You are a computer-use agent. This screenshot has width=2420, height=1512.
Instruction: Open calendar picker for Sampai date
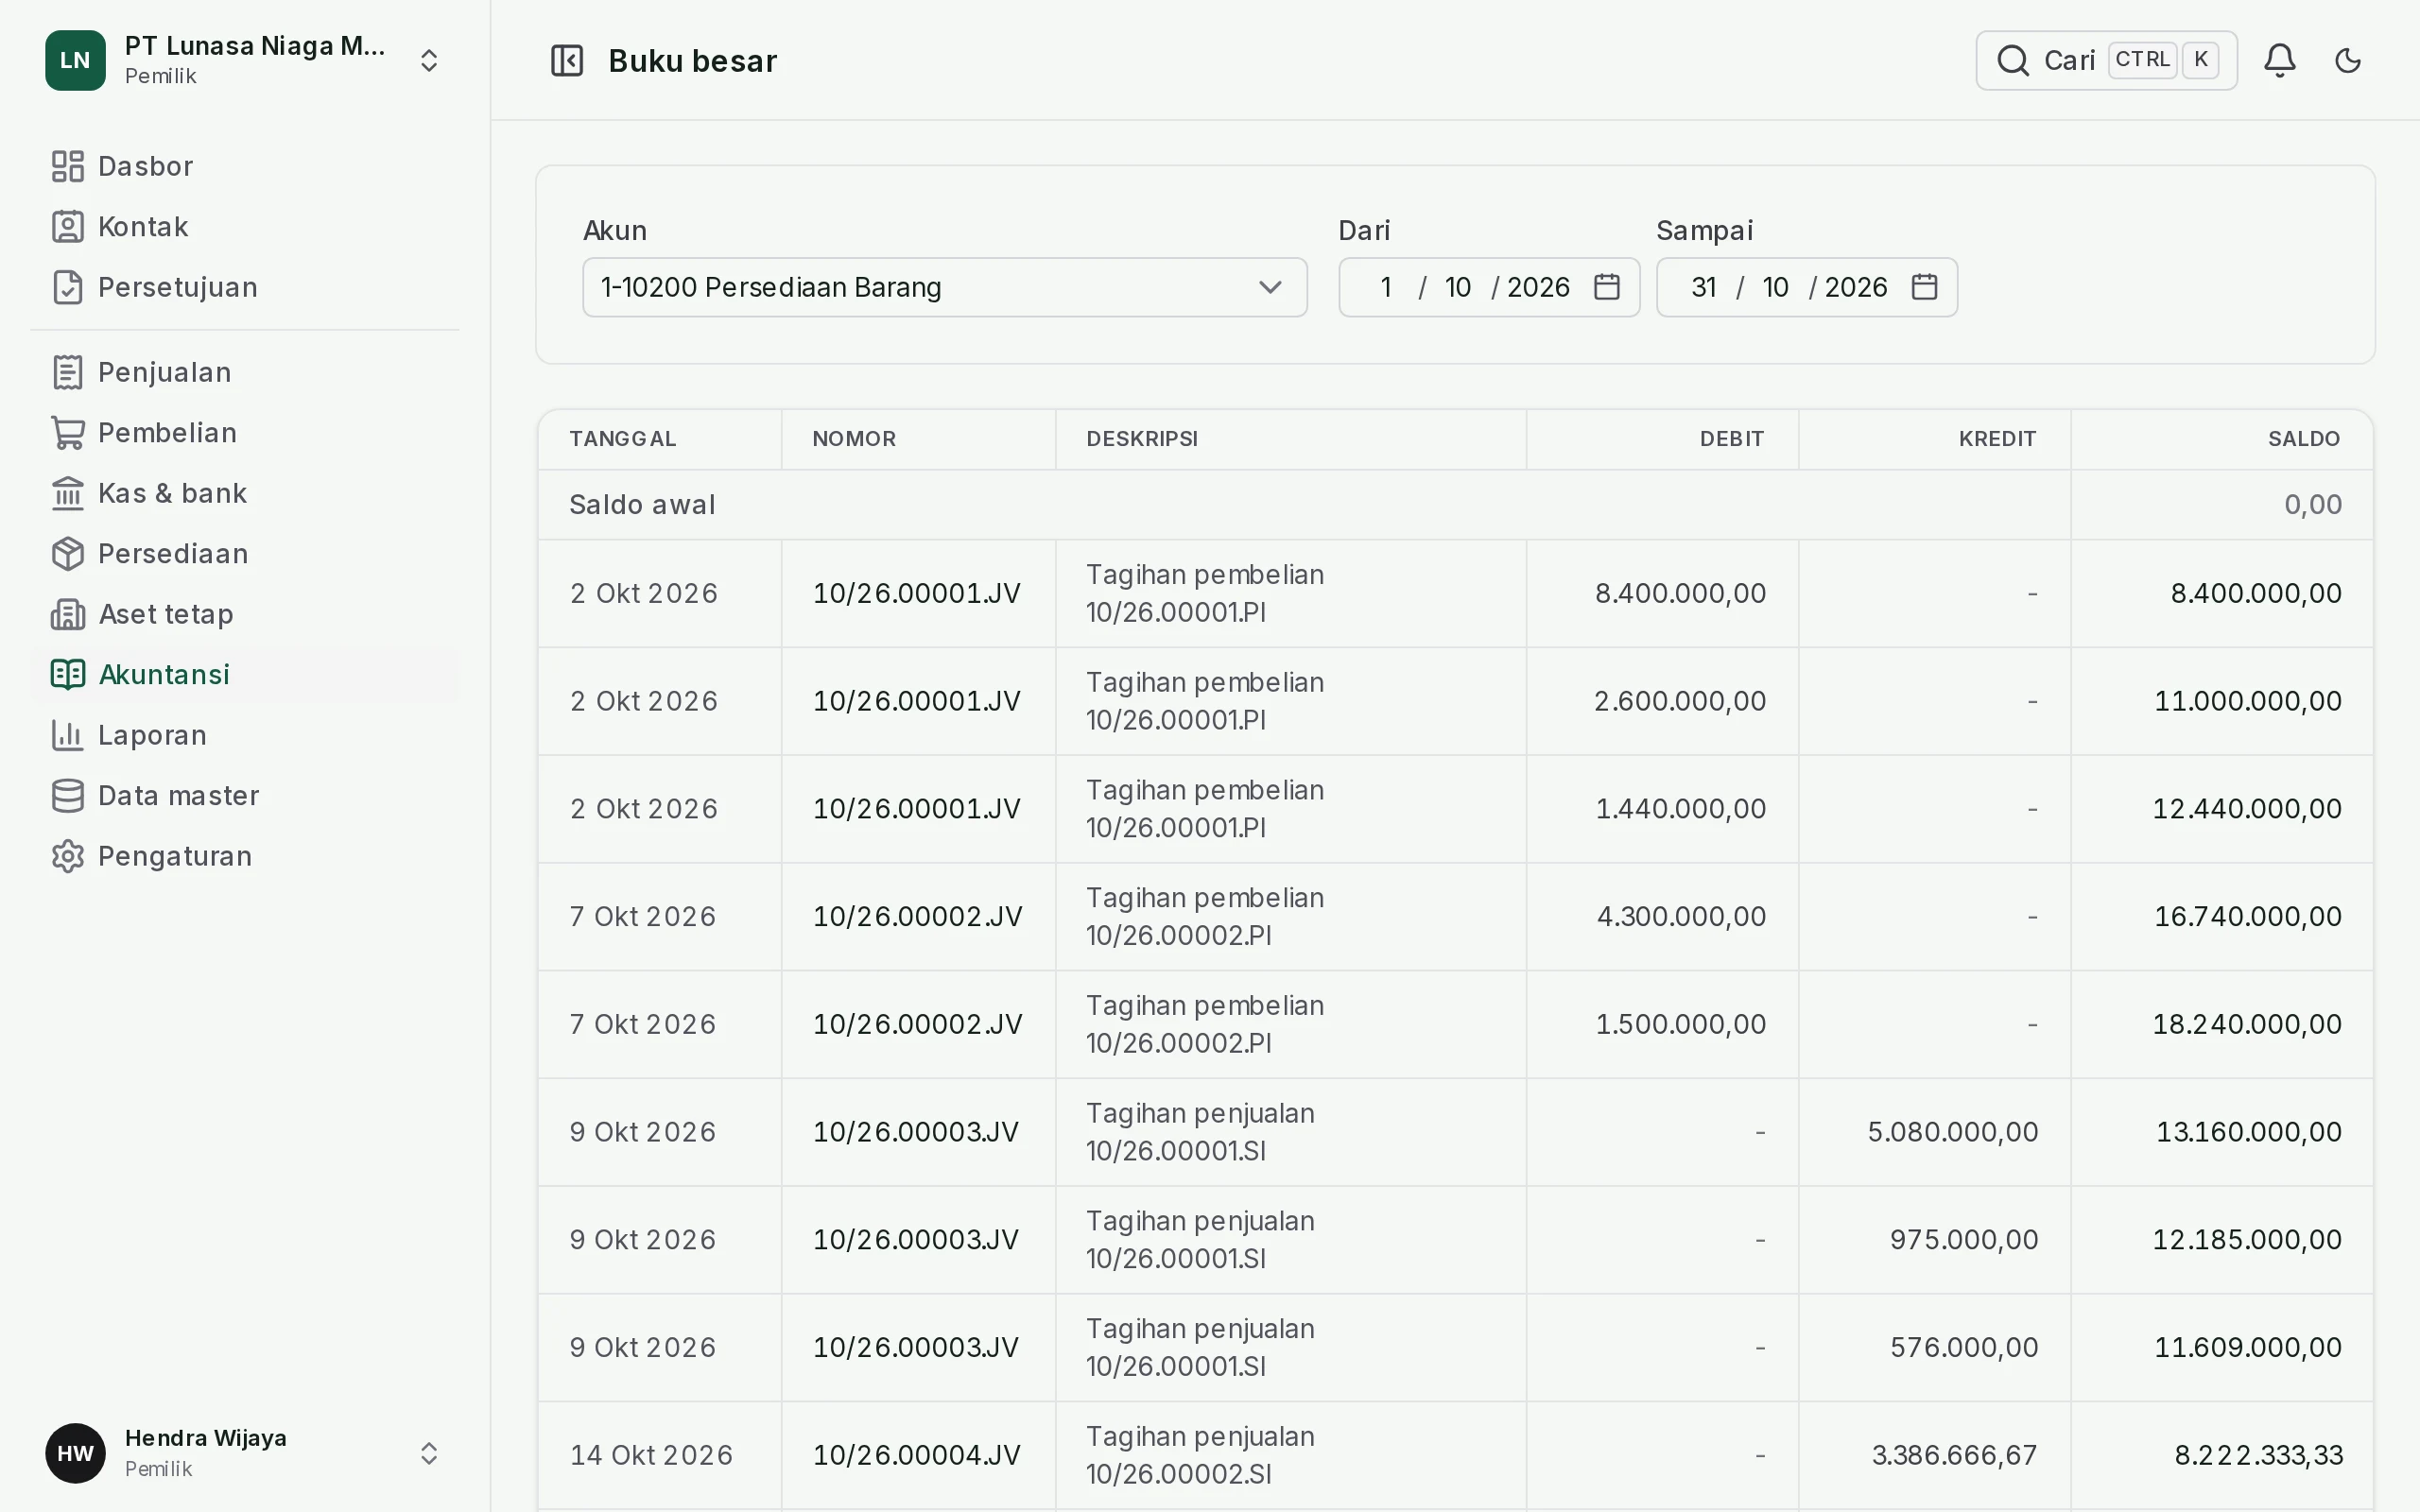(1924, 287)
